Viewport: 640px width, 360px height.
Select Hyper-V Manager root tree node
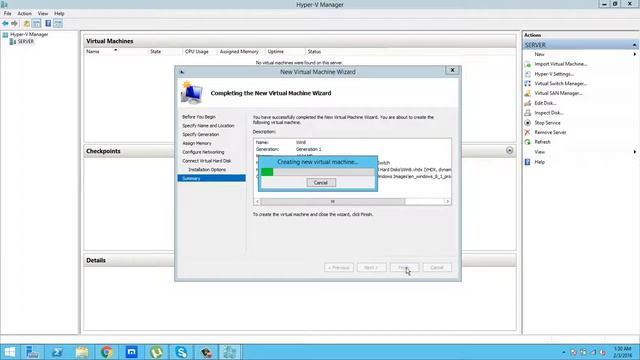(x=29, y=35)
